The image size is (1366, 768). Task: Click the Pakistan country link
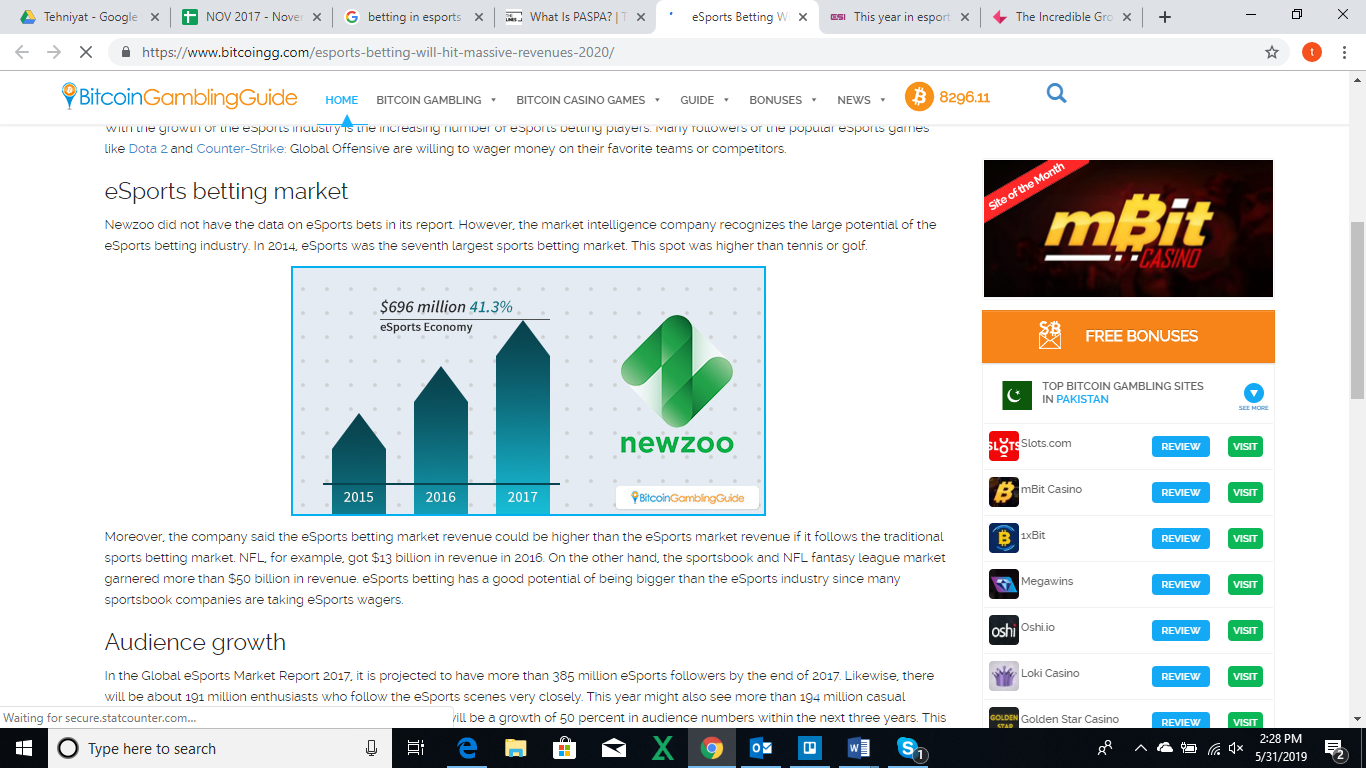coord(1082,399)
